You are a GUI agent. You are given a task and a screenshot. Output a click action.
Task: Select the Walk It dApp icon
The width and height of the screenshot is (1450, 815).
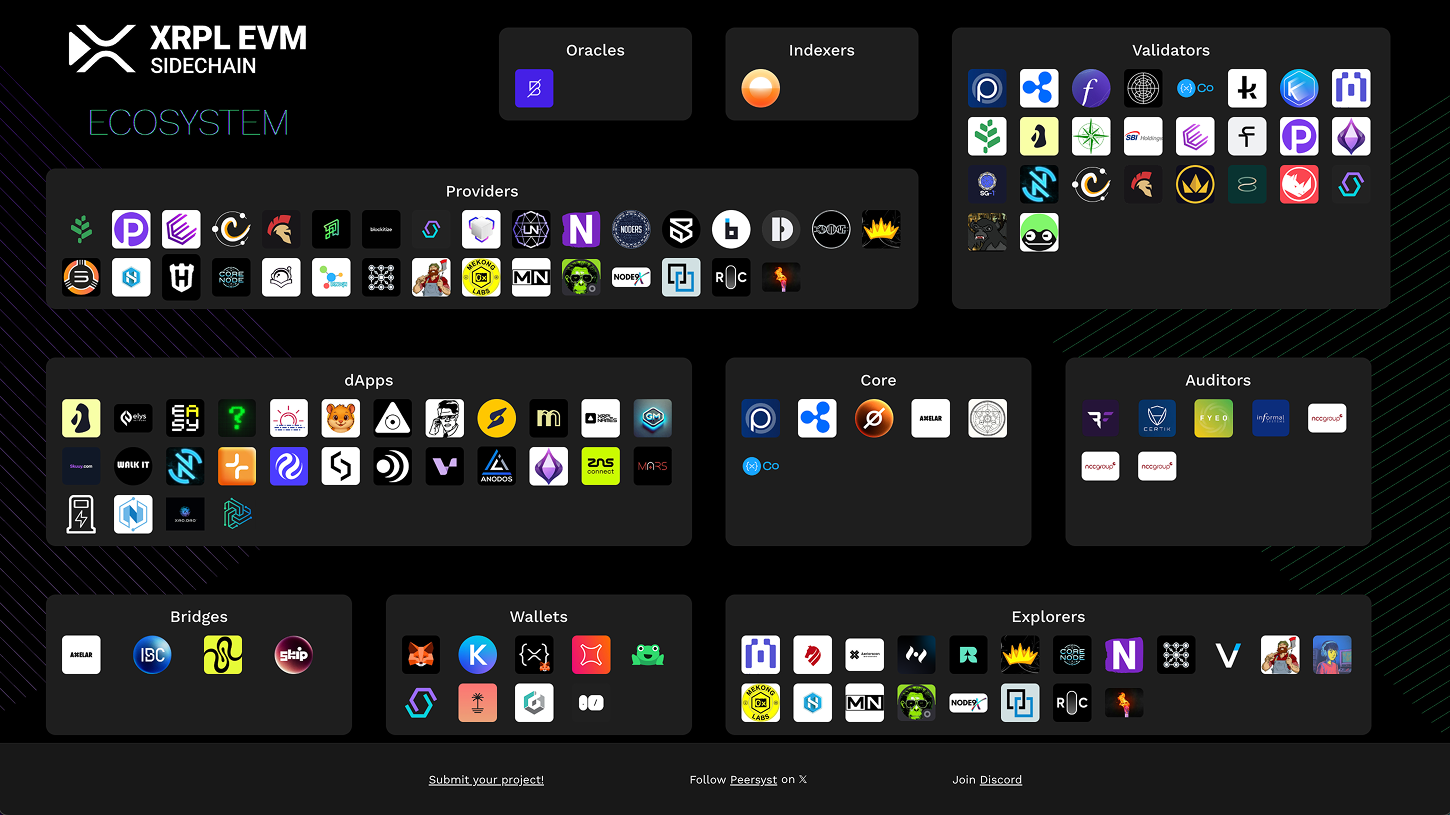(133, 466)
